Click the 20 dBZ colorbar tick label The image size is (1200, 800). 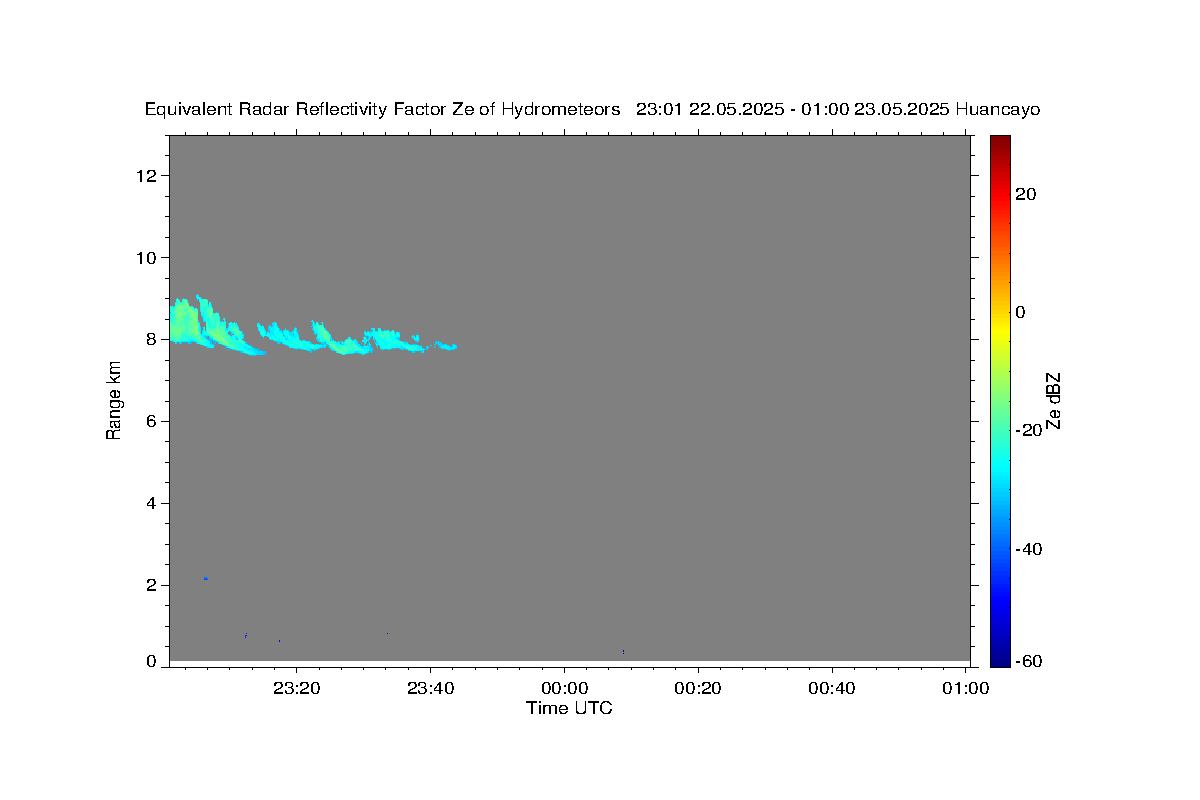(1025, 194)
